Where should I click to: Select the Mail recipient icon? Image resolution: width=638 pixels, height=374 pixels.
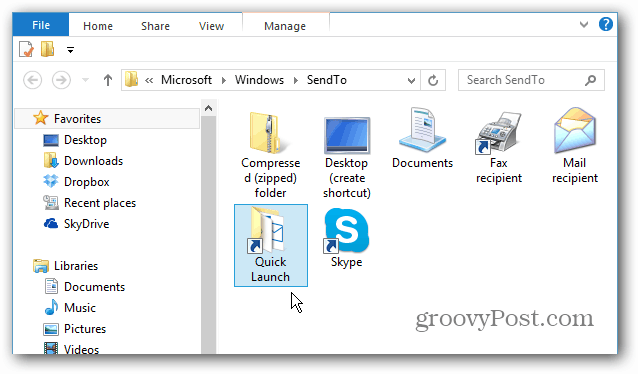coord(575,146)
